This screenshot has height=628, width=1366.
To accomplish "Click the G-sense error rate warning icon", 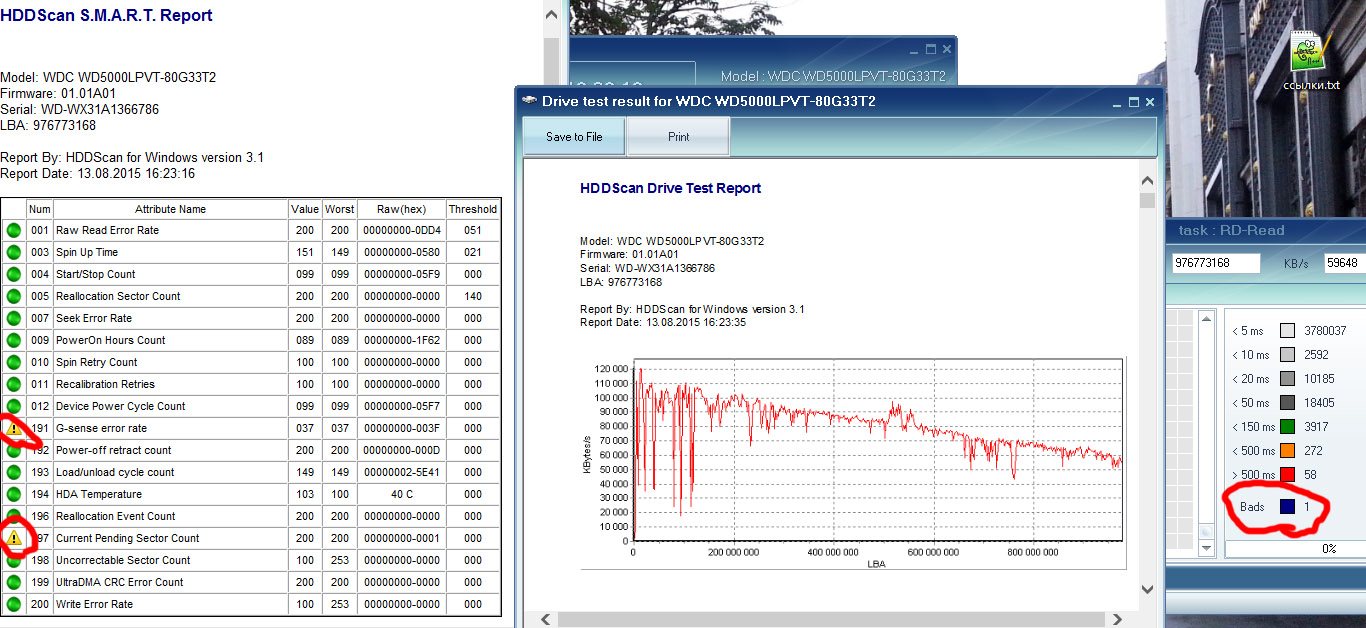I will click(14, 428).
